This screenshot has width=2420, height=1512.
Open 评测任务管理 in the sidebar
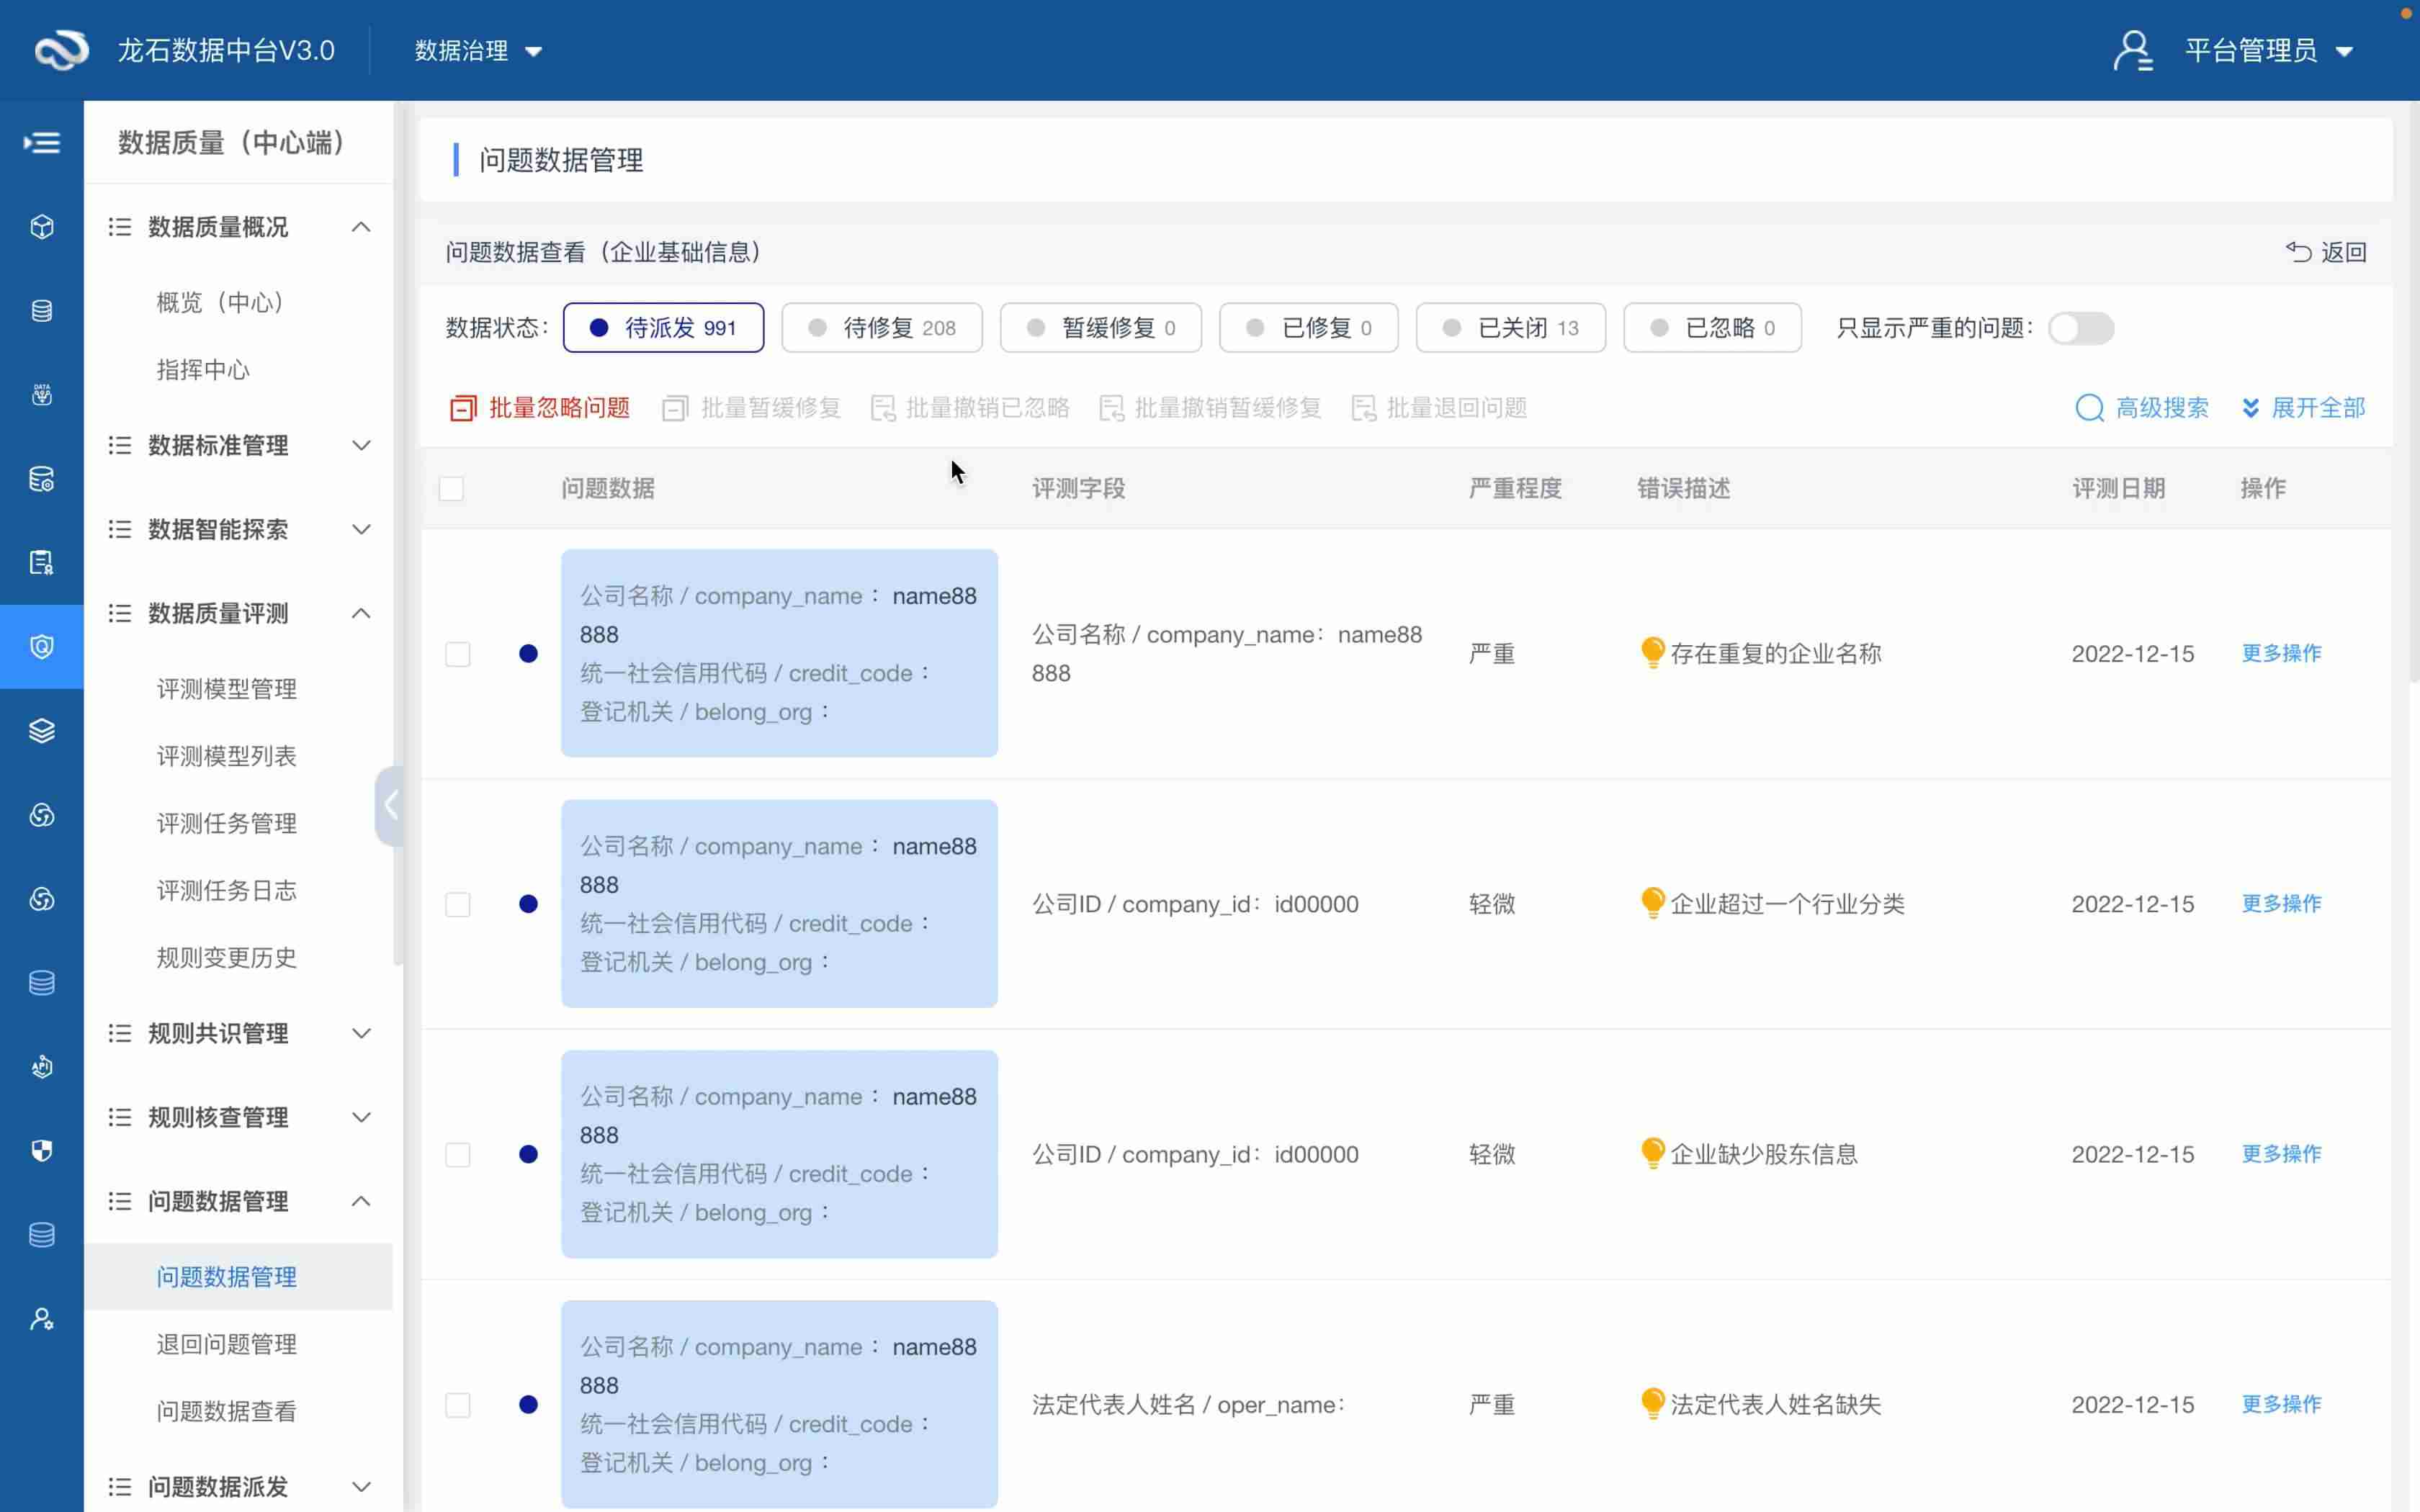tap(226, 823)
